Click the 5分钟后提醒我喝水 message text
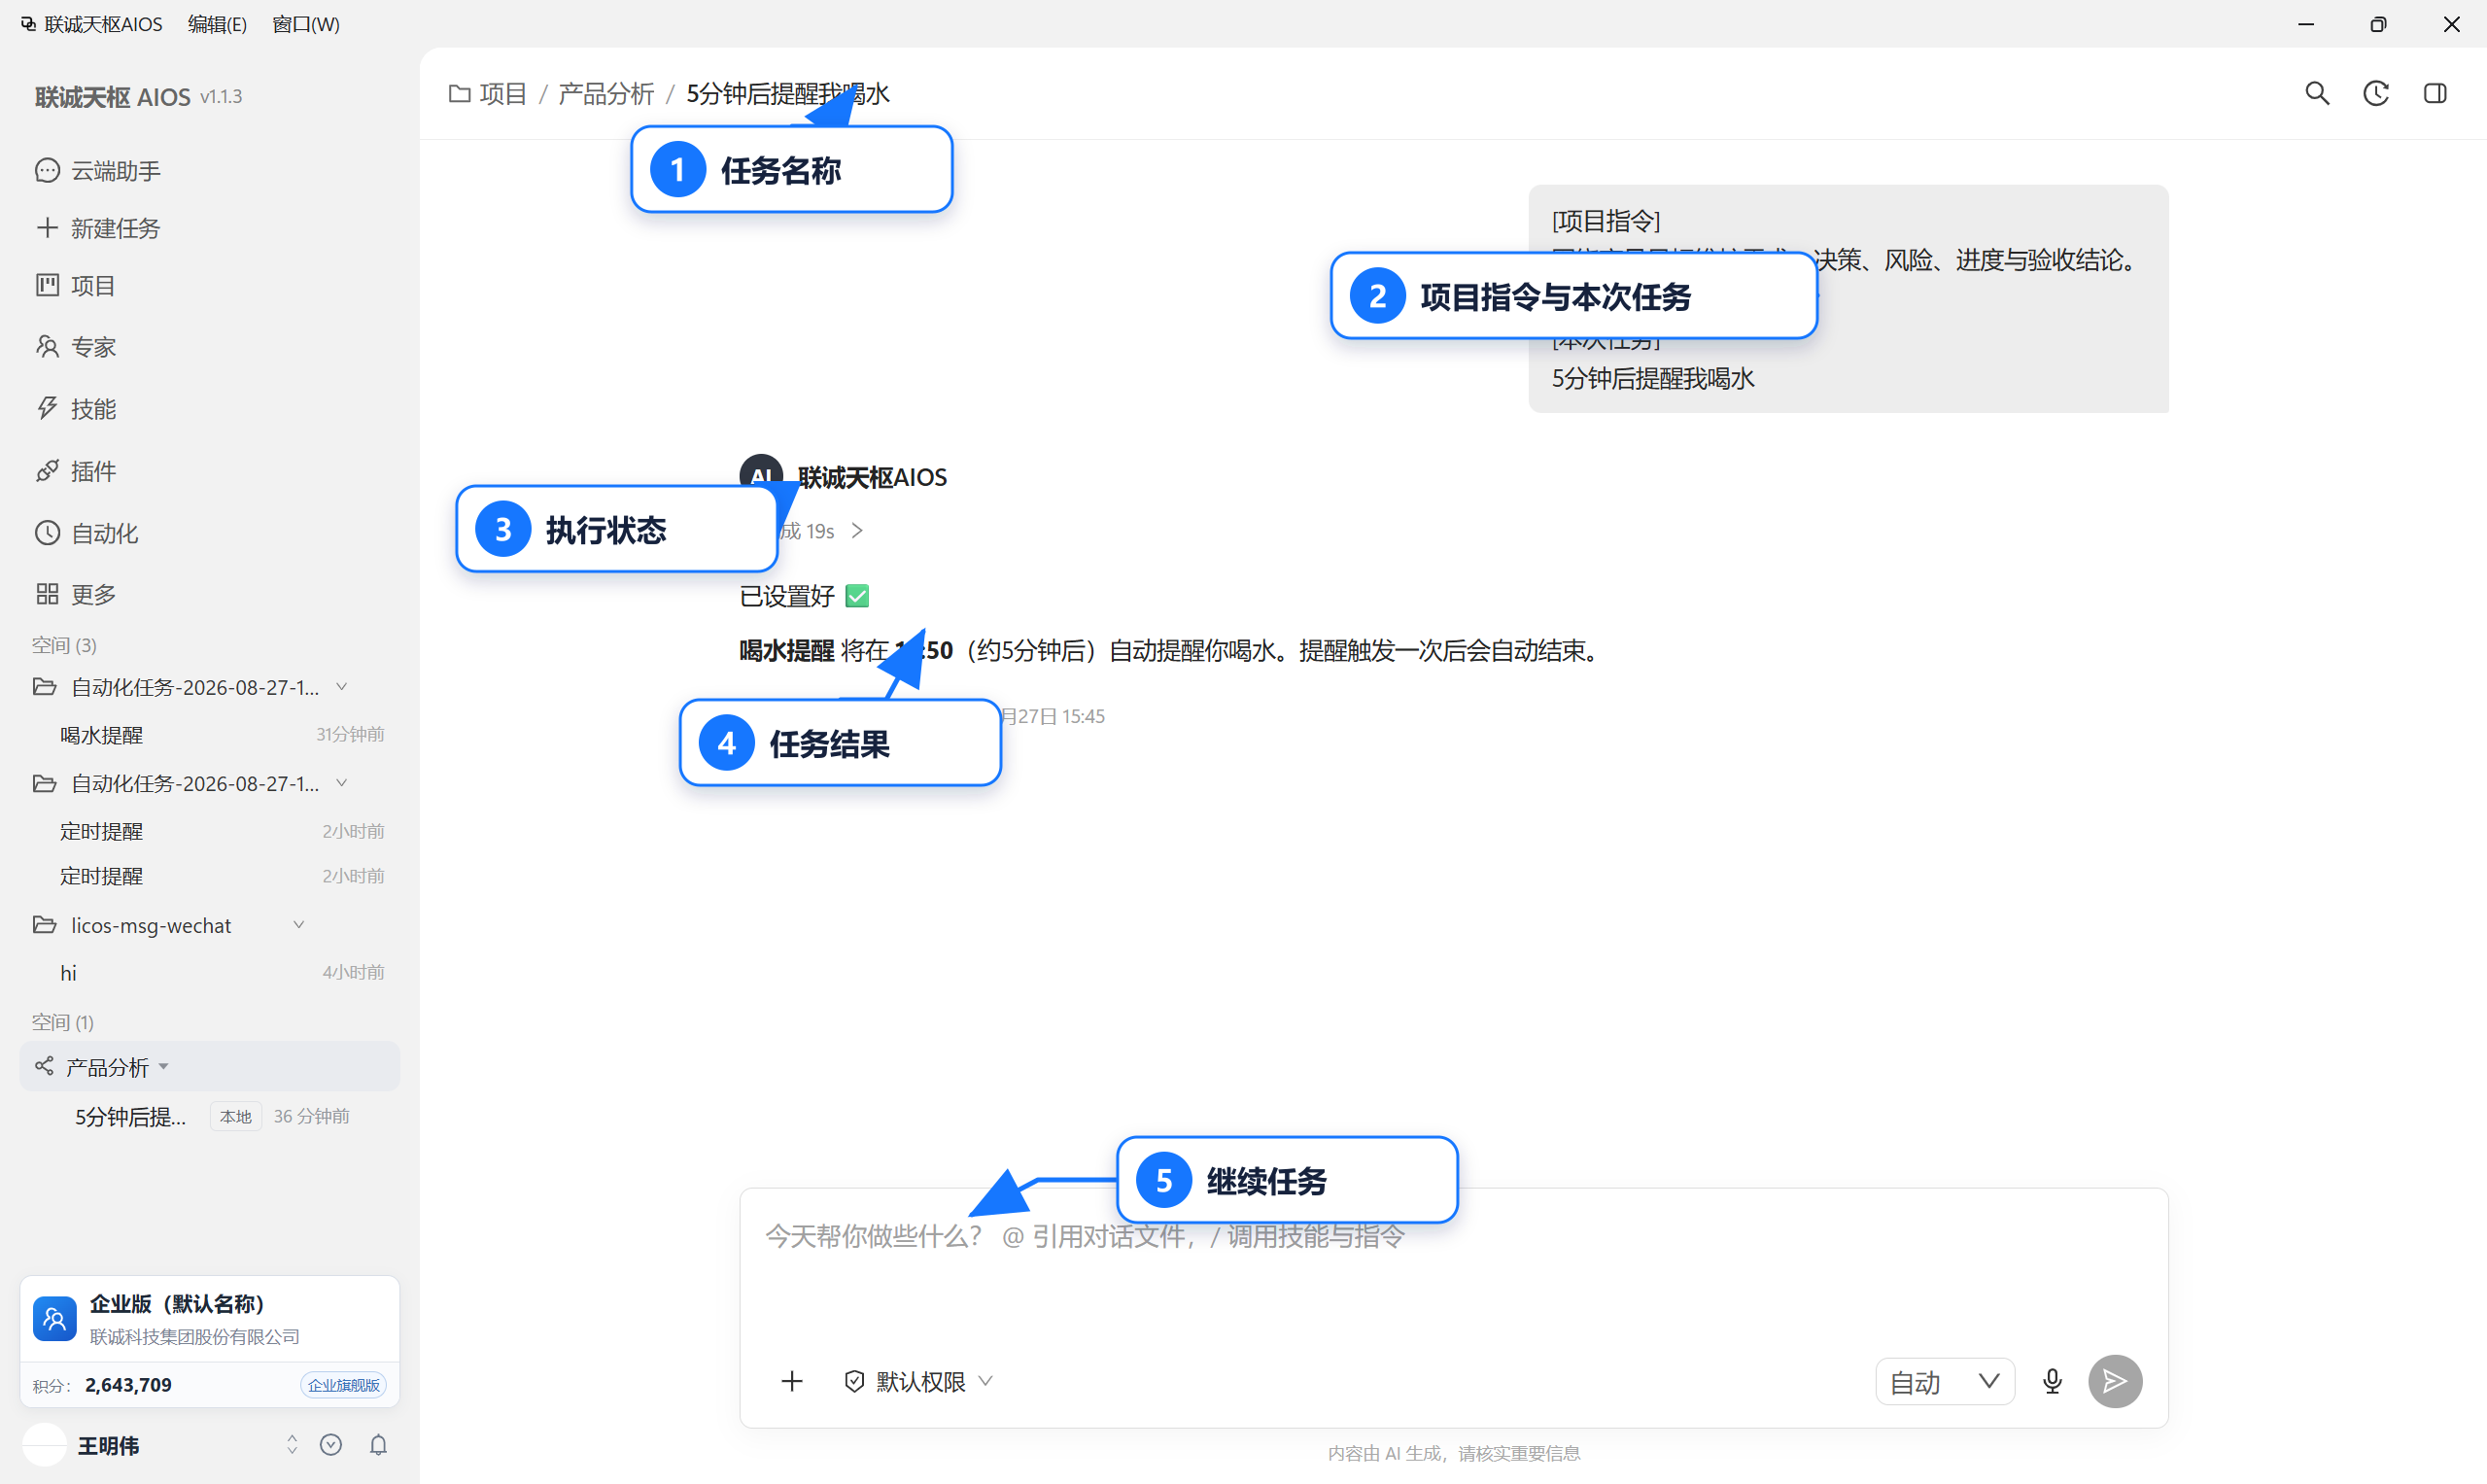This screenshot has width=2487, height=1484. [x=1652, y=379]
